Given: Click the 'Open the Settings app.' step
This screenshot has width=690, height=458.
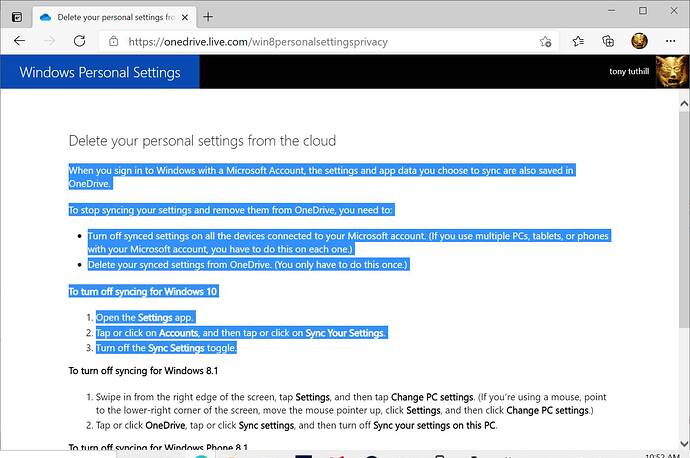Looking at the screenshot, I should (x=145, y=318).
